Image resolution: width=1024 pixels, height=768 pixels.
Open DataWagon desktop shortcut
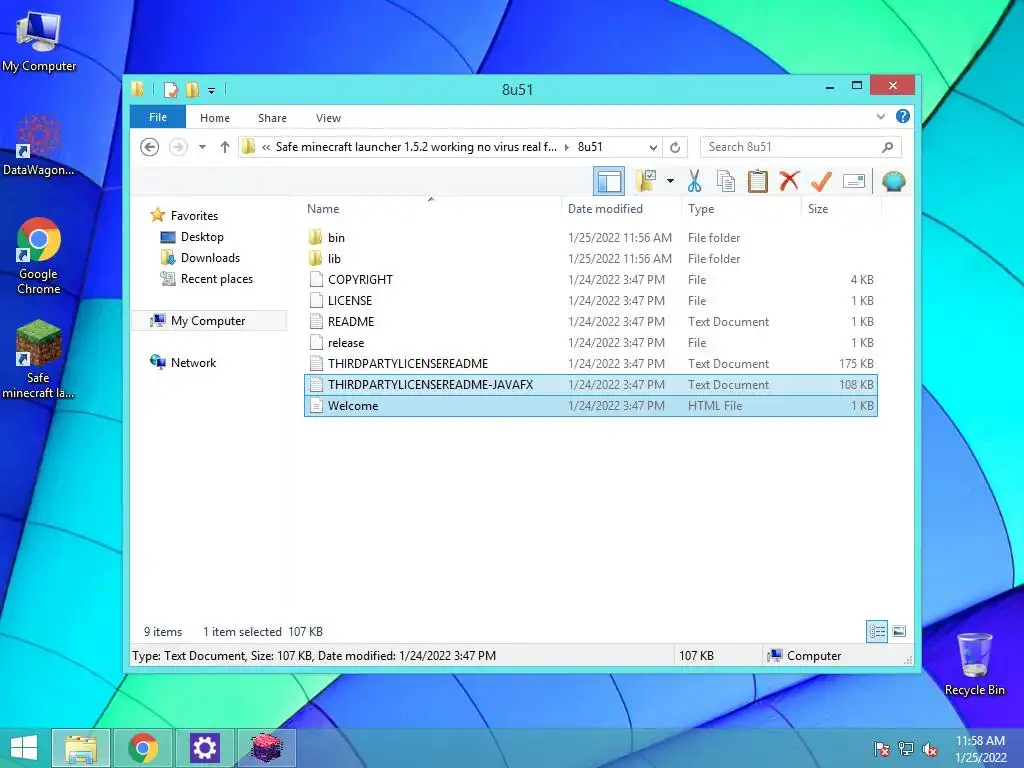[x=38, y=145]
